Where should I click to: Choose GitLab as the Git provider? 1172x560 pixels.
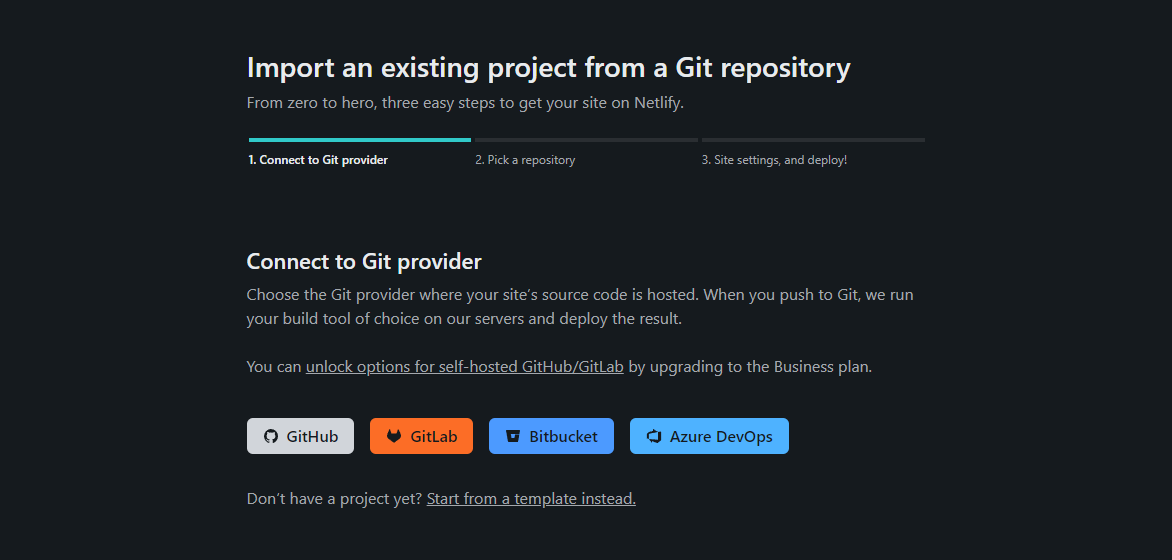click(x=421, y=436)
